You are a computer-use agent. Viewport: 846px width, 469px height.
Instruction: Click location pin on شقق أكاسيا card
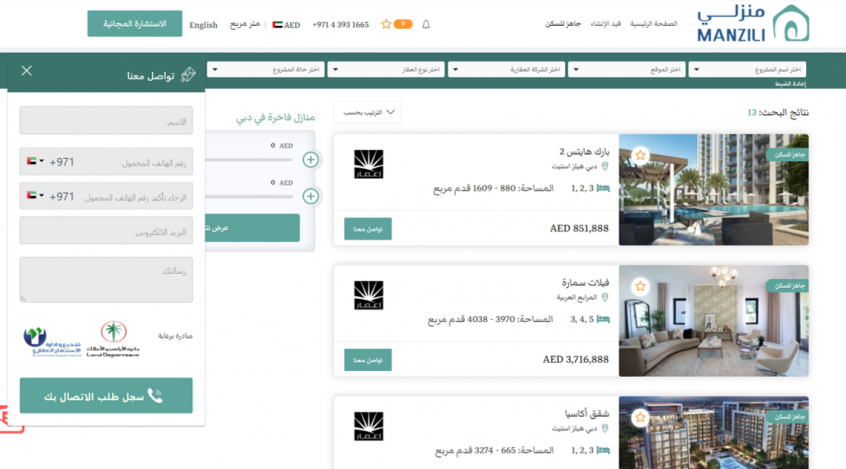tap(605, 429)
